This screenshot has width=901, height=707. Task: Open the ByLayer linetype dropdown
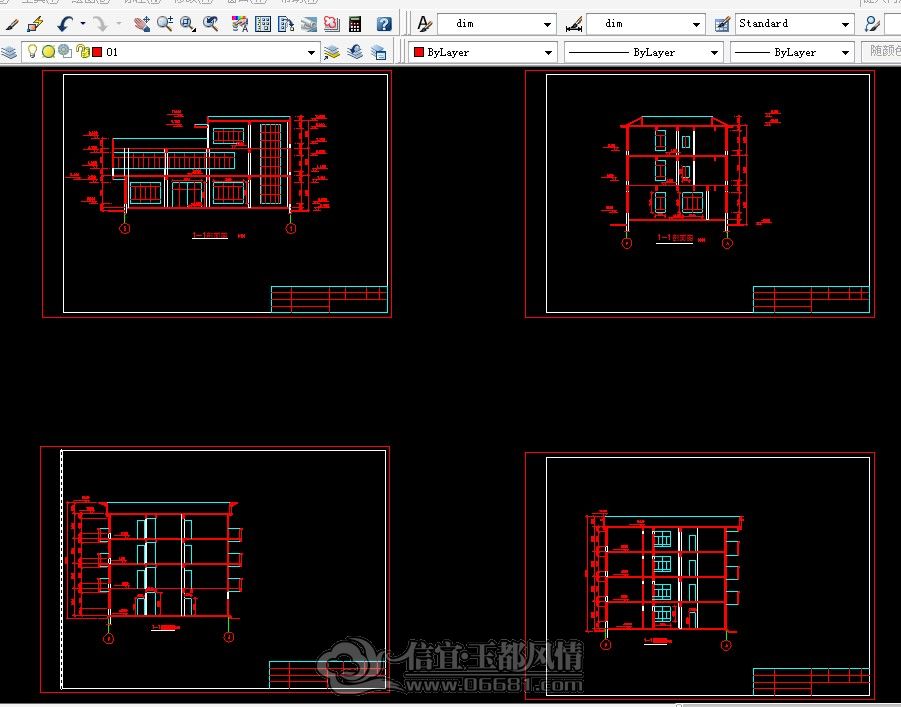644,52
